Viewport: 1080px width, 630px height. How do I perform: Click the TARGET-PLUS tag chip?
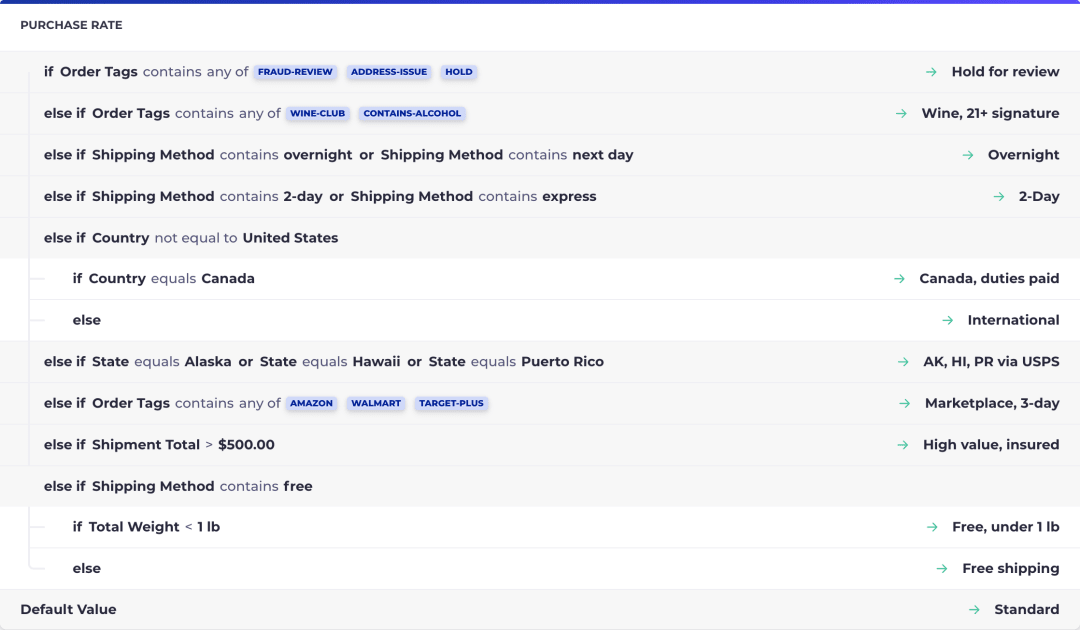451,403
